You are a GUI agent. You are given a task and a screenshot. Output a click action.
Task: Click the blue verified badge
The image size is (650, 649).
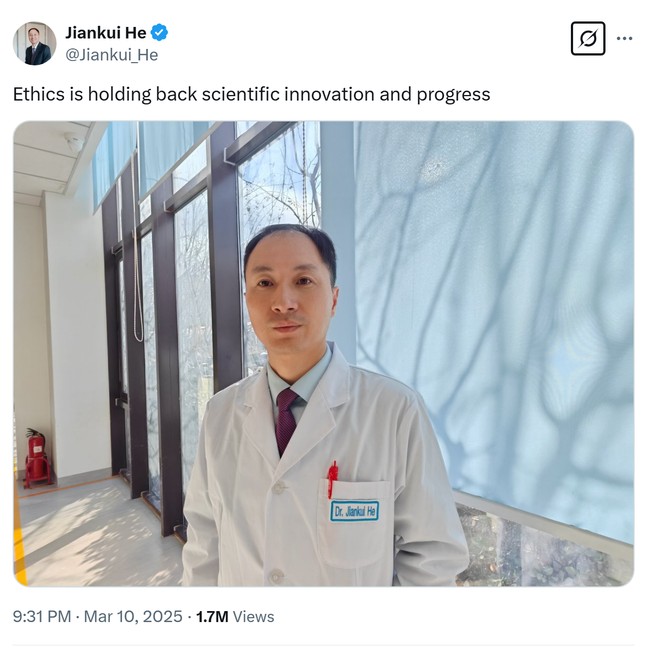coord(159,32)
